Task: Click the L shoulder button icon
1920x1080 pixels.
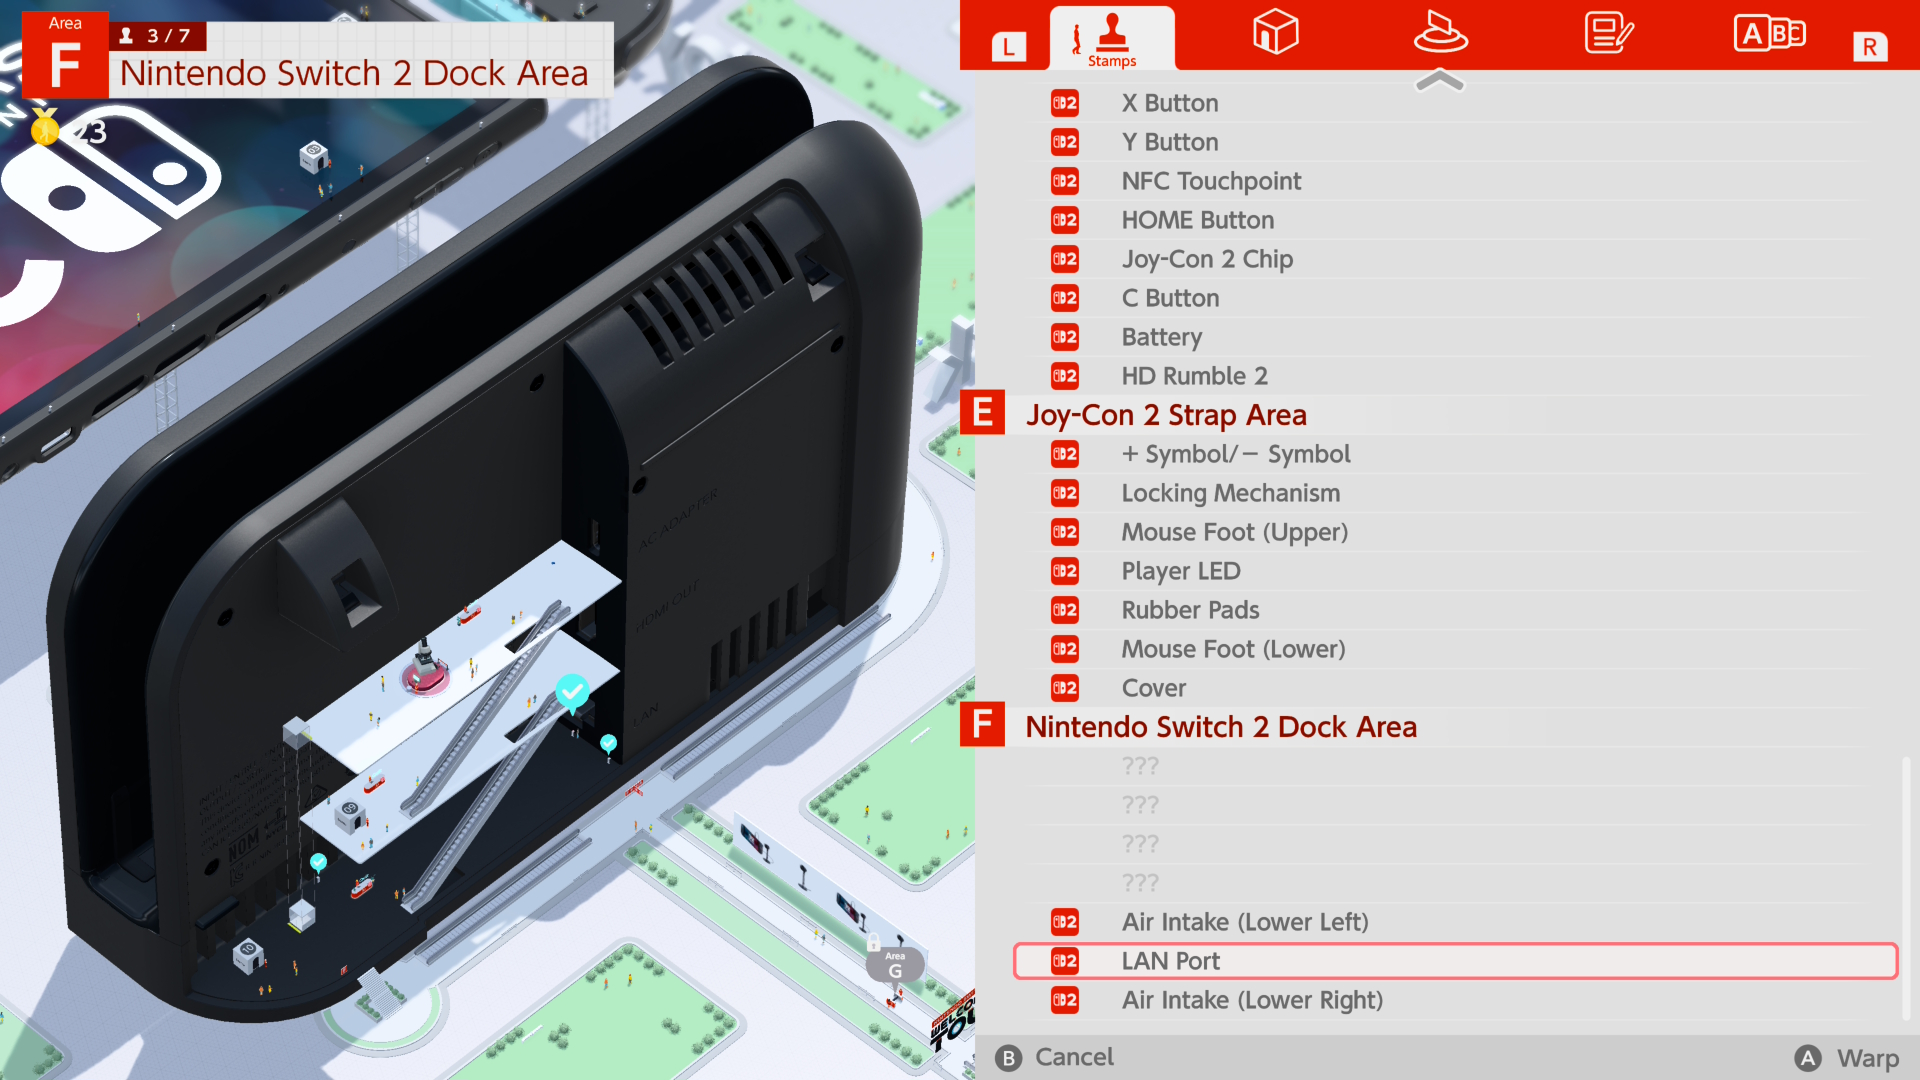Action: point(1008,46)
